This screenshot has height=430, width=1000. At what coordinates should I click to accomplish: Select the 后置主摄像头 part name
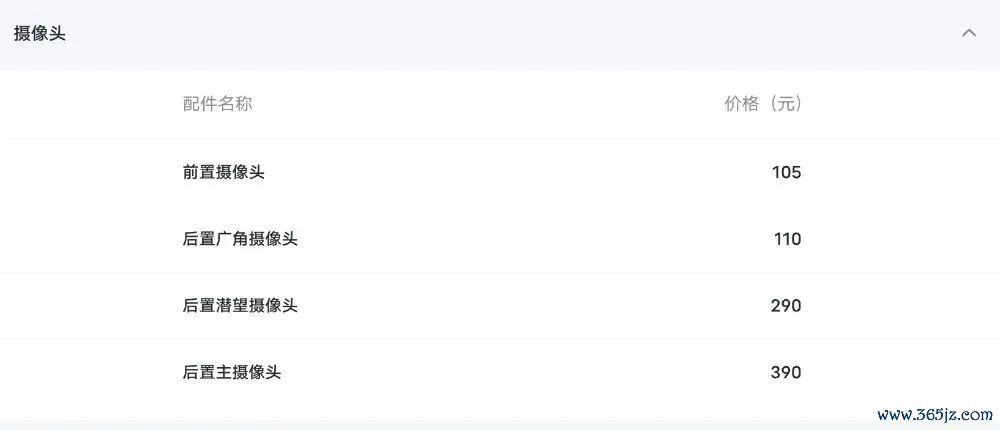click(x=232, y=372)
